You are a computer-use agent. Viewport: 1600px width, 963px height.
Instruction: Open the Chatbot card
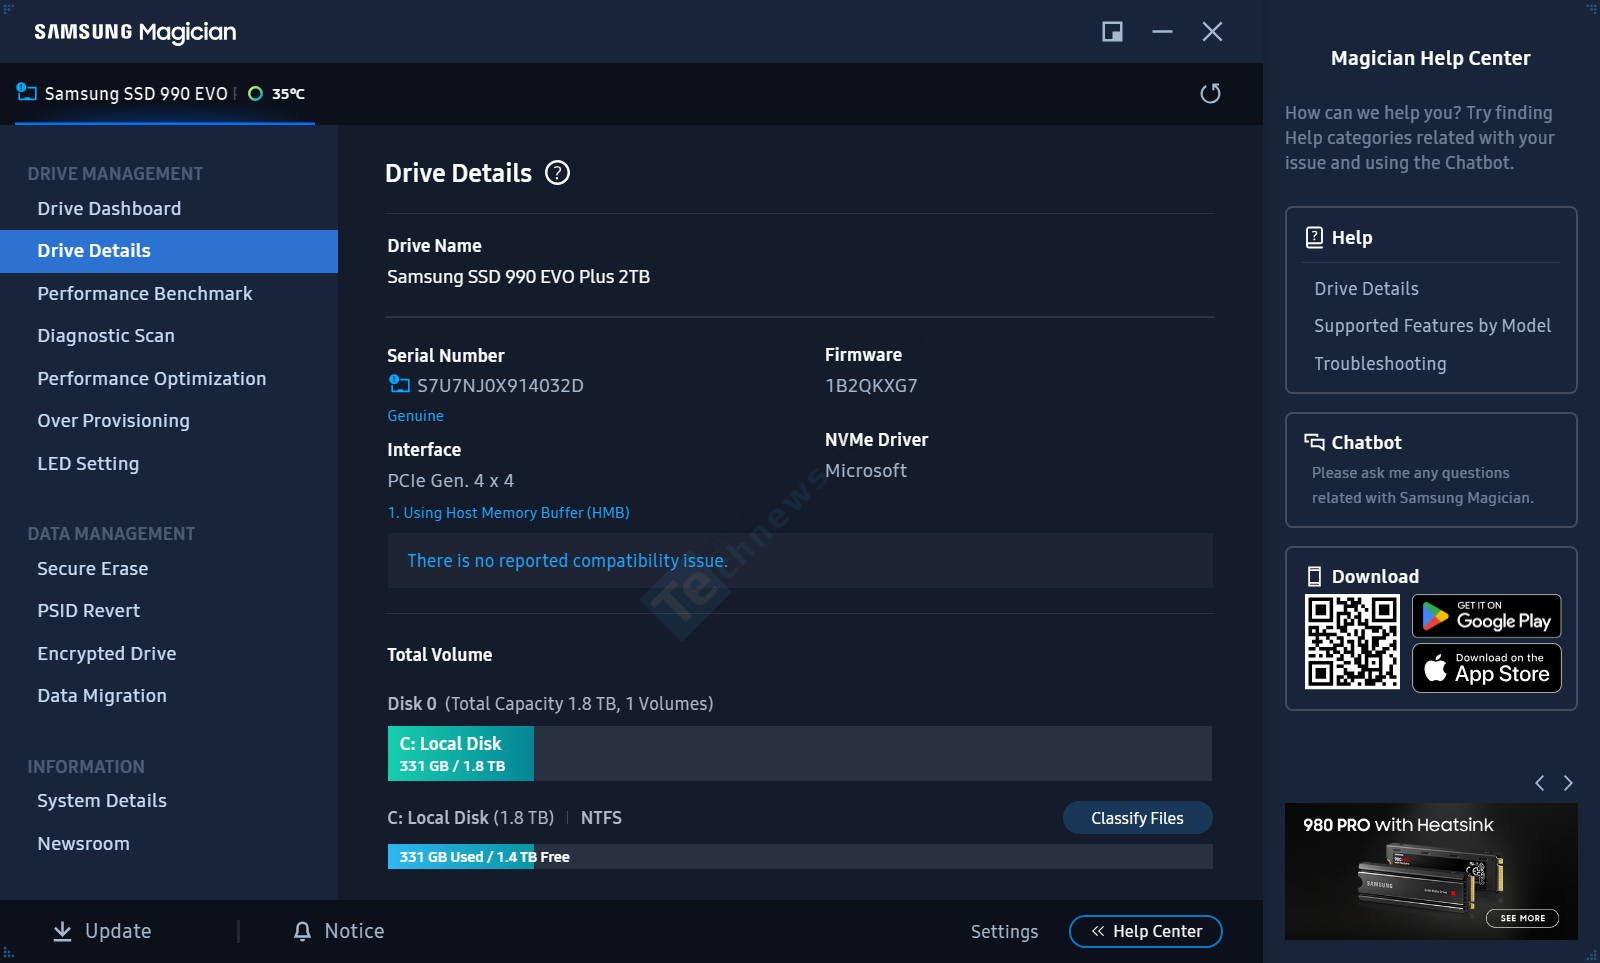[x=1431, y=470]
